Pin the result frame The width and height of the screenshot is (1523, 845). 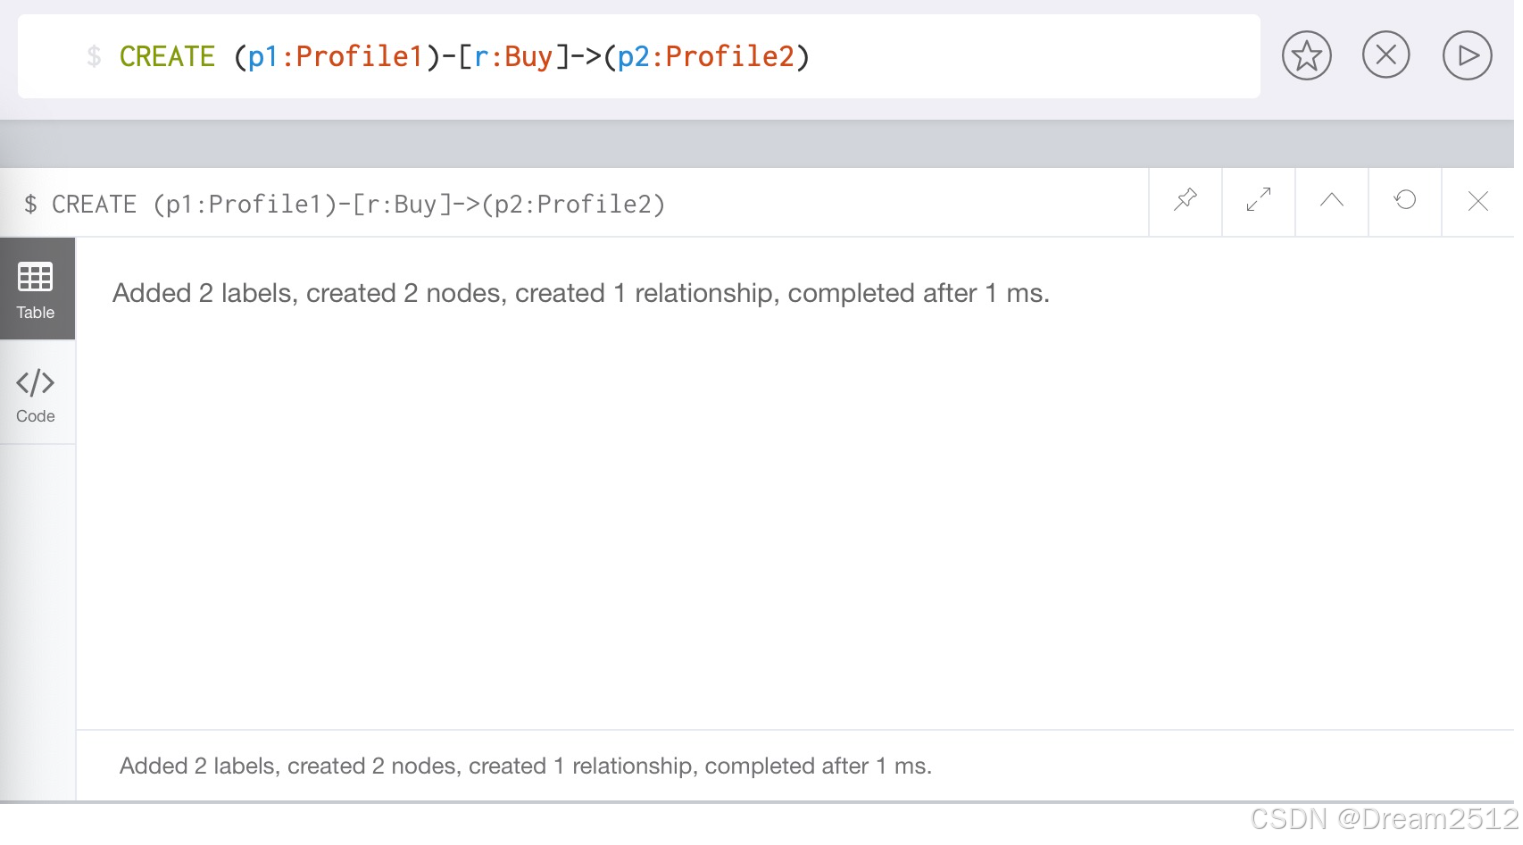tap(1185, 201)
